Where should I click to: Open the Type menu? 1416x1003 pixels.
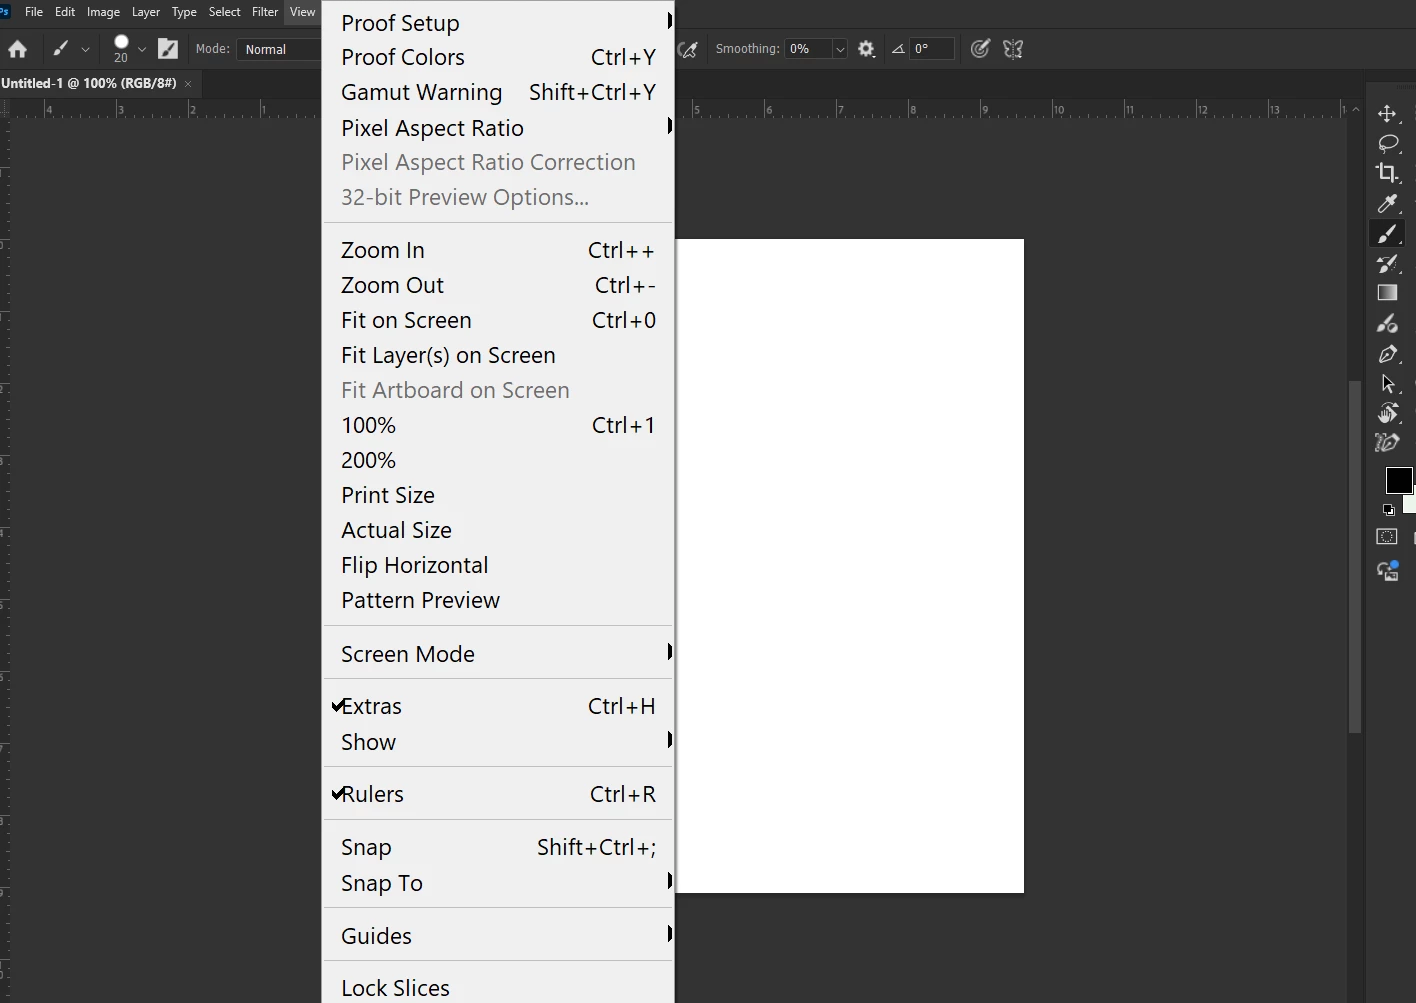coord(184,12)
